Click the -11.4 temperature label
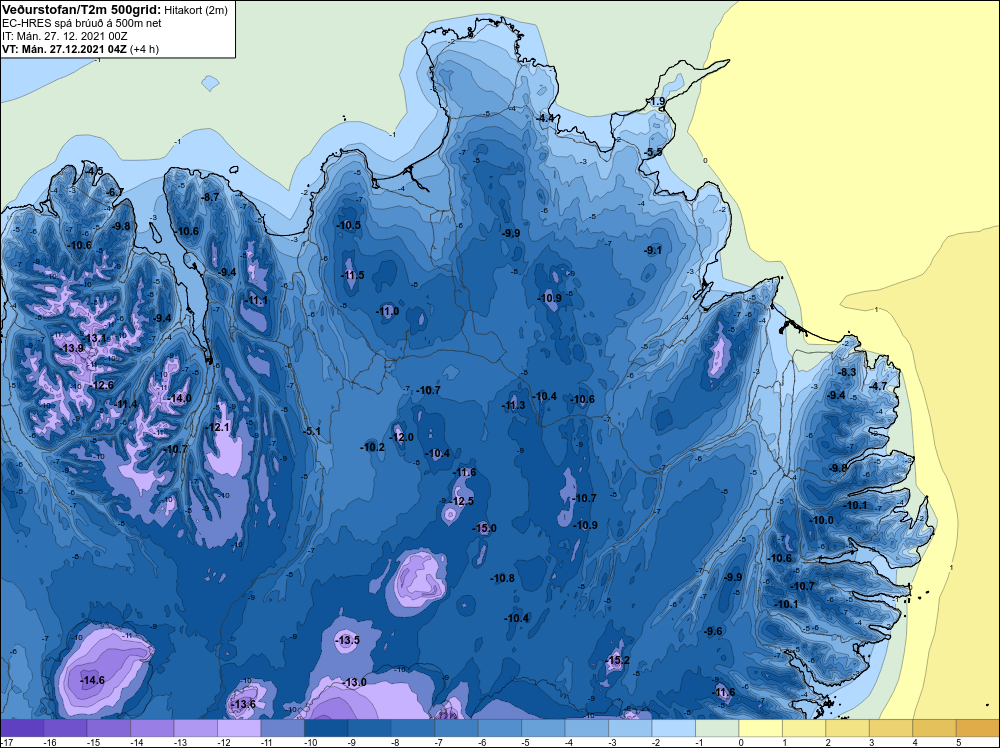Image resolution: width=1000 pixels, height=748 pixels. (x=125, y=404)
